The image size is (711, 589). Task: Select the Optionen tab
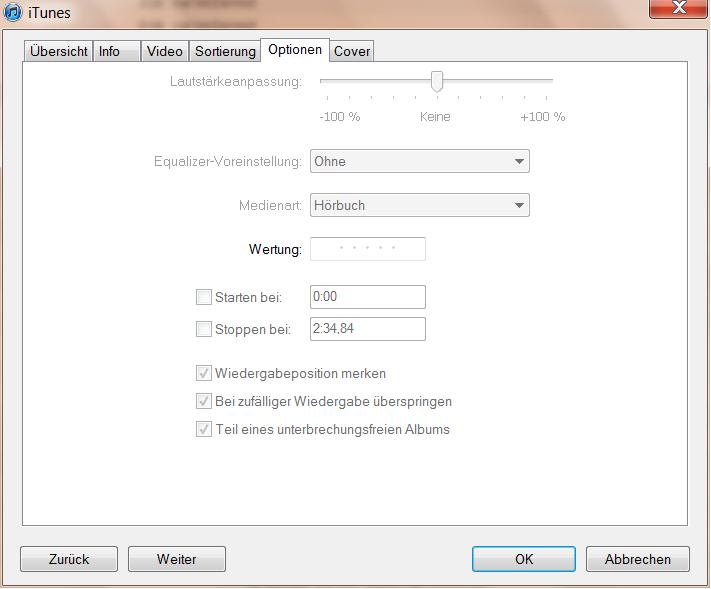point(295,50)
